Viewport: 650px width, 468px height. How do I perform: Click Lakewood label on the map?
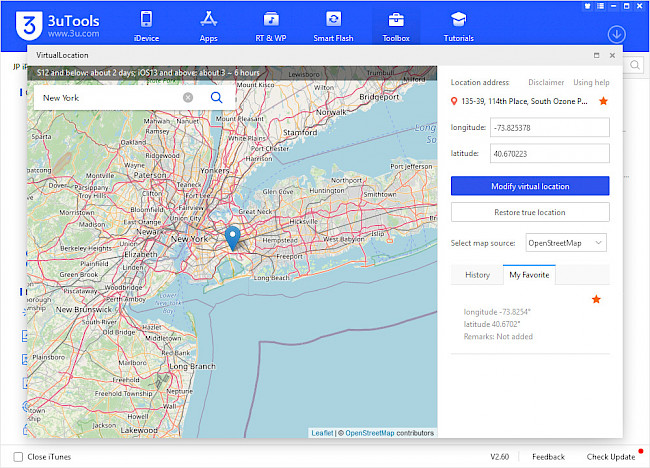click(x=139, y=430)
